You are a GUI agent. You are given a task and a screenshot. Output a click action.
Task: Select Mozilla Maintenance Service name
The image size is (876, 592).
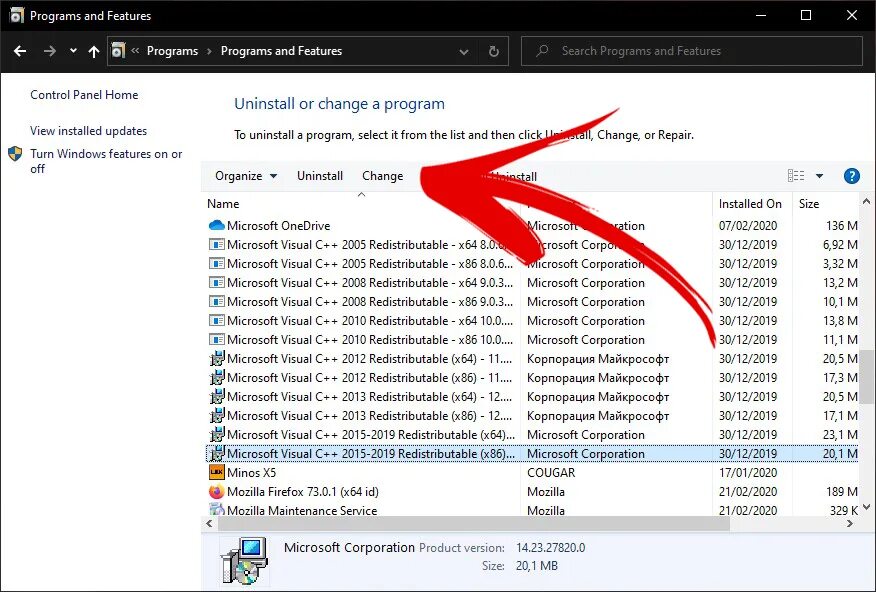point(302,510)
